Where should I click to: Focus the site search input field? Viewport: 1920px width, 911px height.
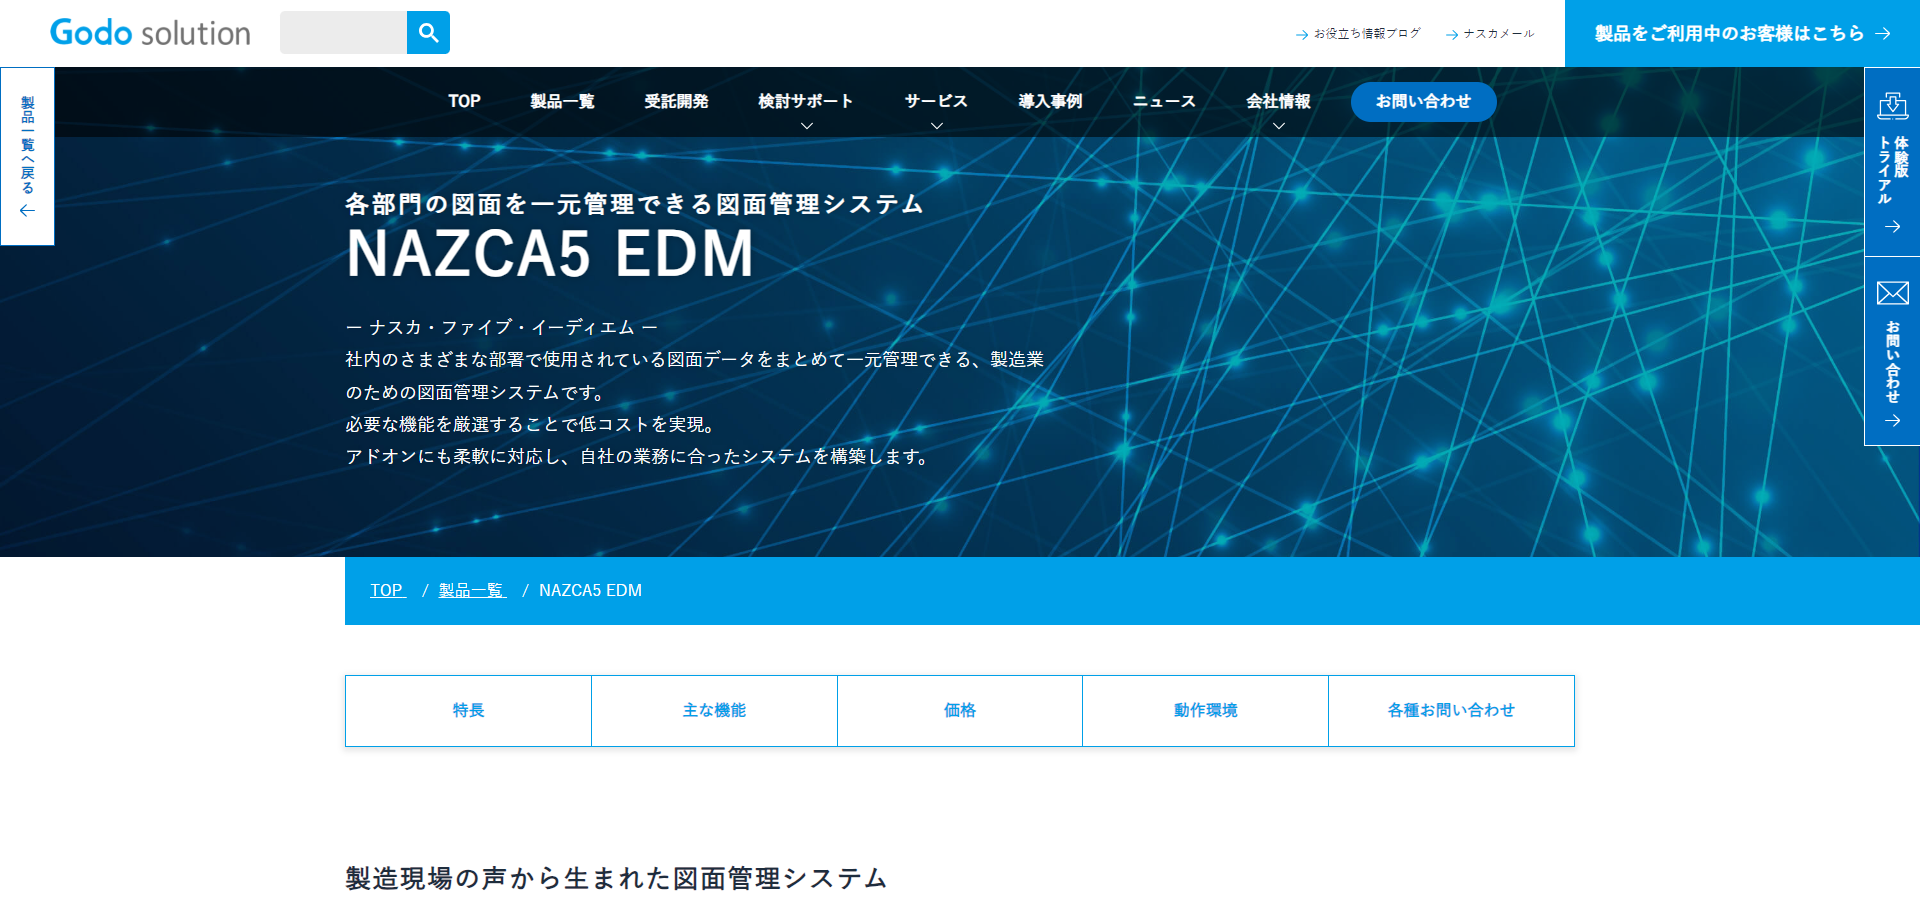(x=343, y=33)
